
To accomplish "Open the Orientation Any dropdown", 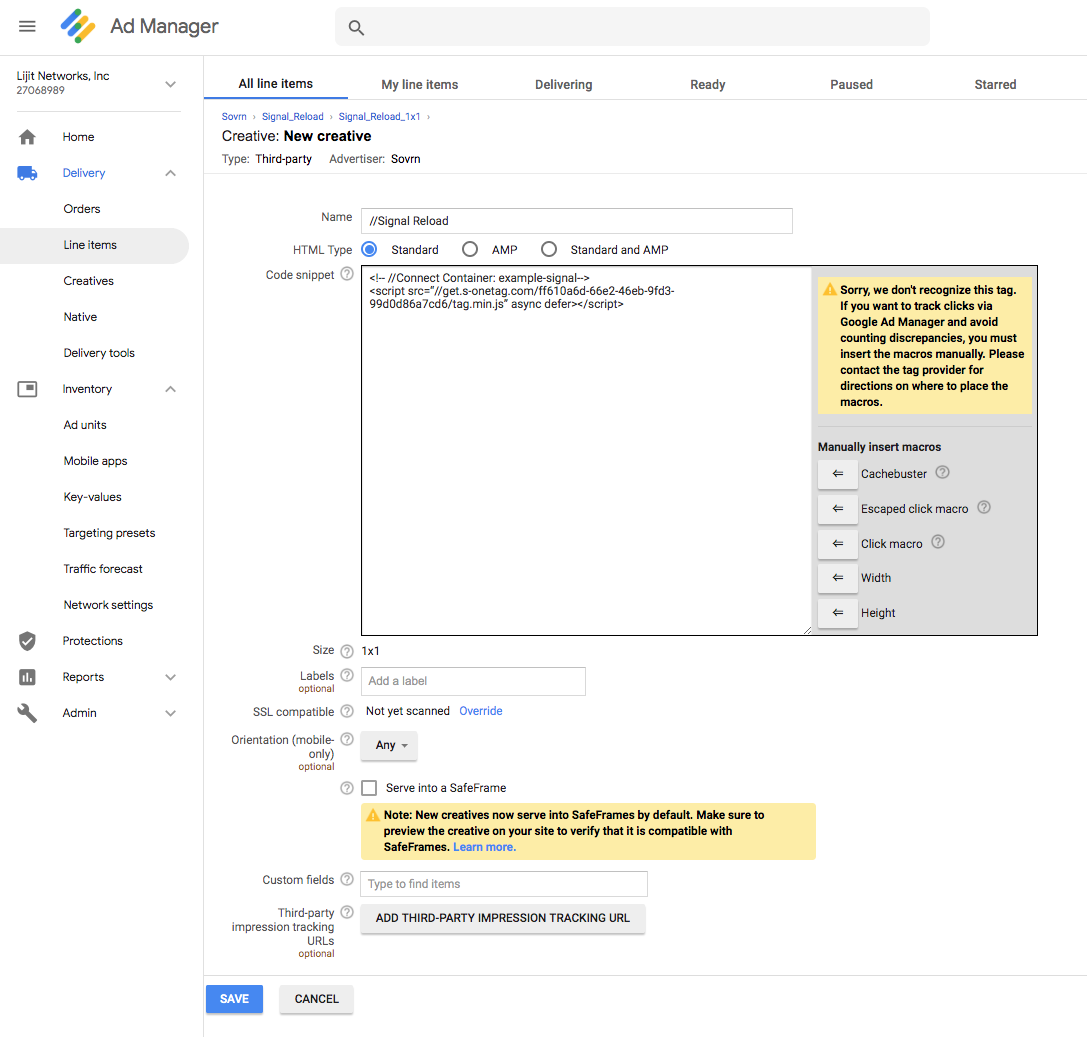I will [x=391, y=746].
